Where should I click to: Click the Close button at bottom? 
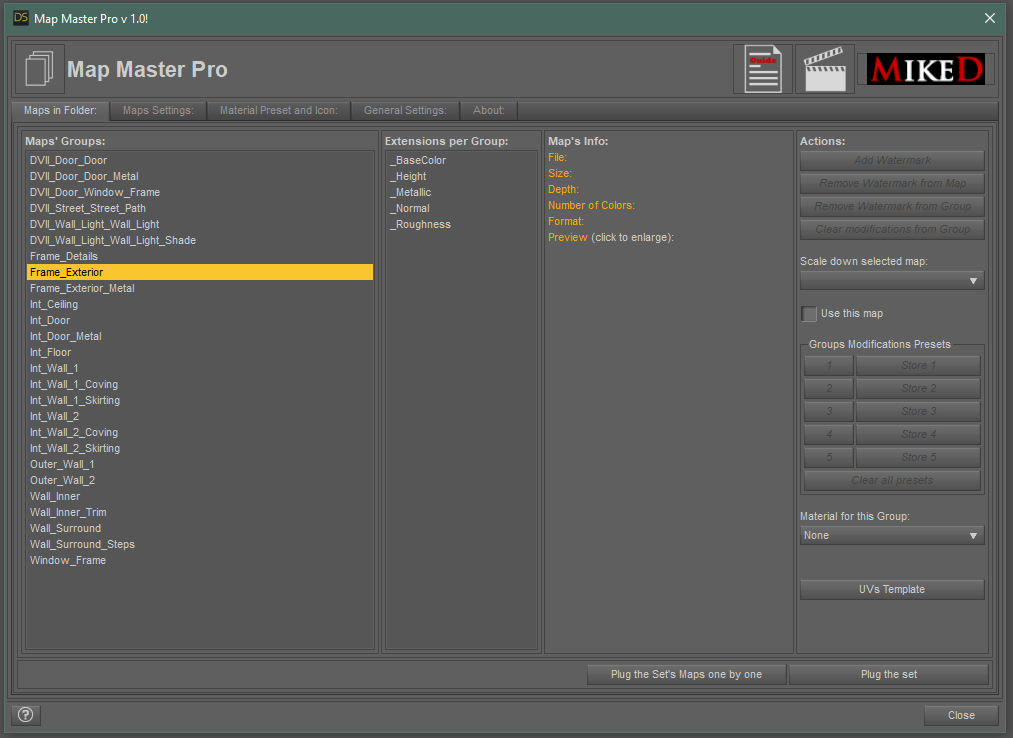(961, 715)
